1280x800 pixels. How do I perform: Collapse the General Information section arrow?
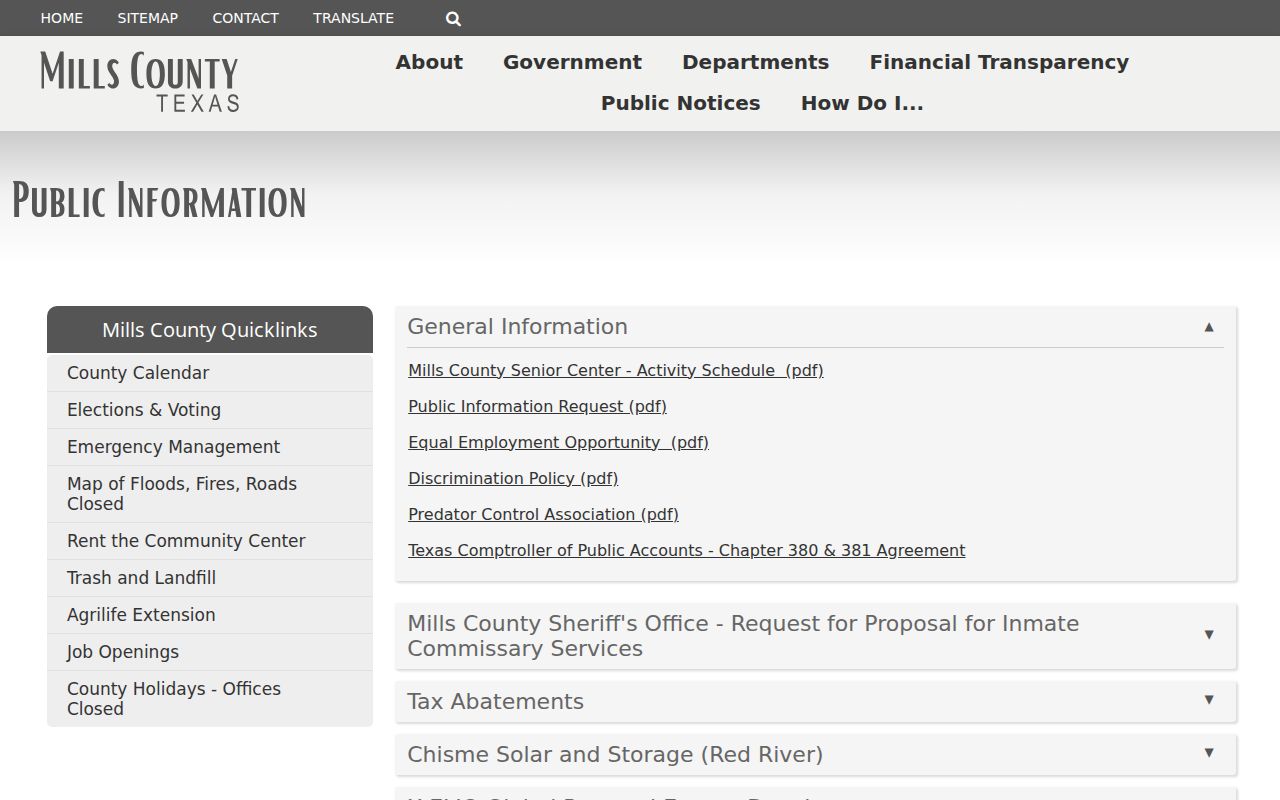(x=1209, y=327)
